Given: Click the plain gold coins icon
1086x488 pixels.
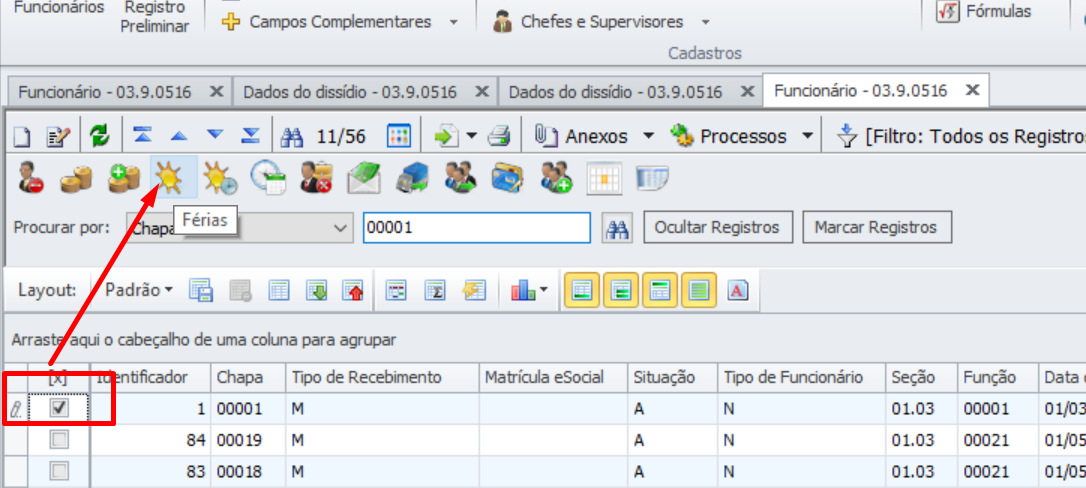Looking at the screenshot, I should click(75, 179).
